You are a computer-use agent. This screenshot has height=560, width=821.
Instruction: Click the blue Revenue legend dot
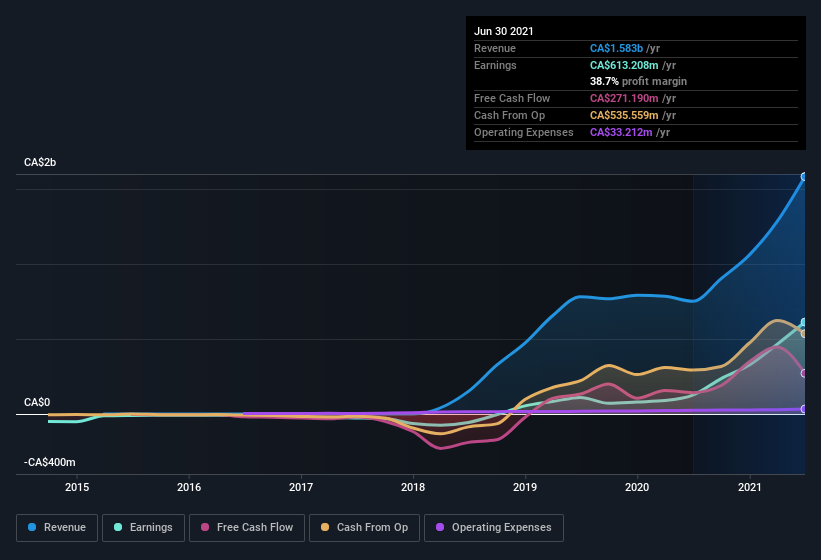pos(32,527)
